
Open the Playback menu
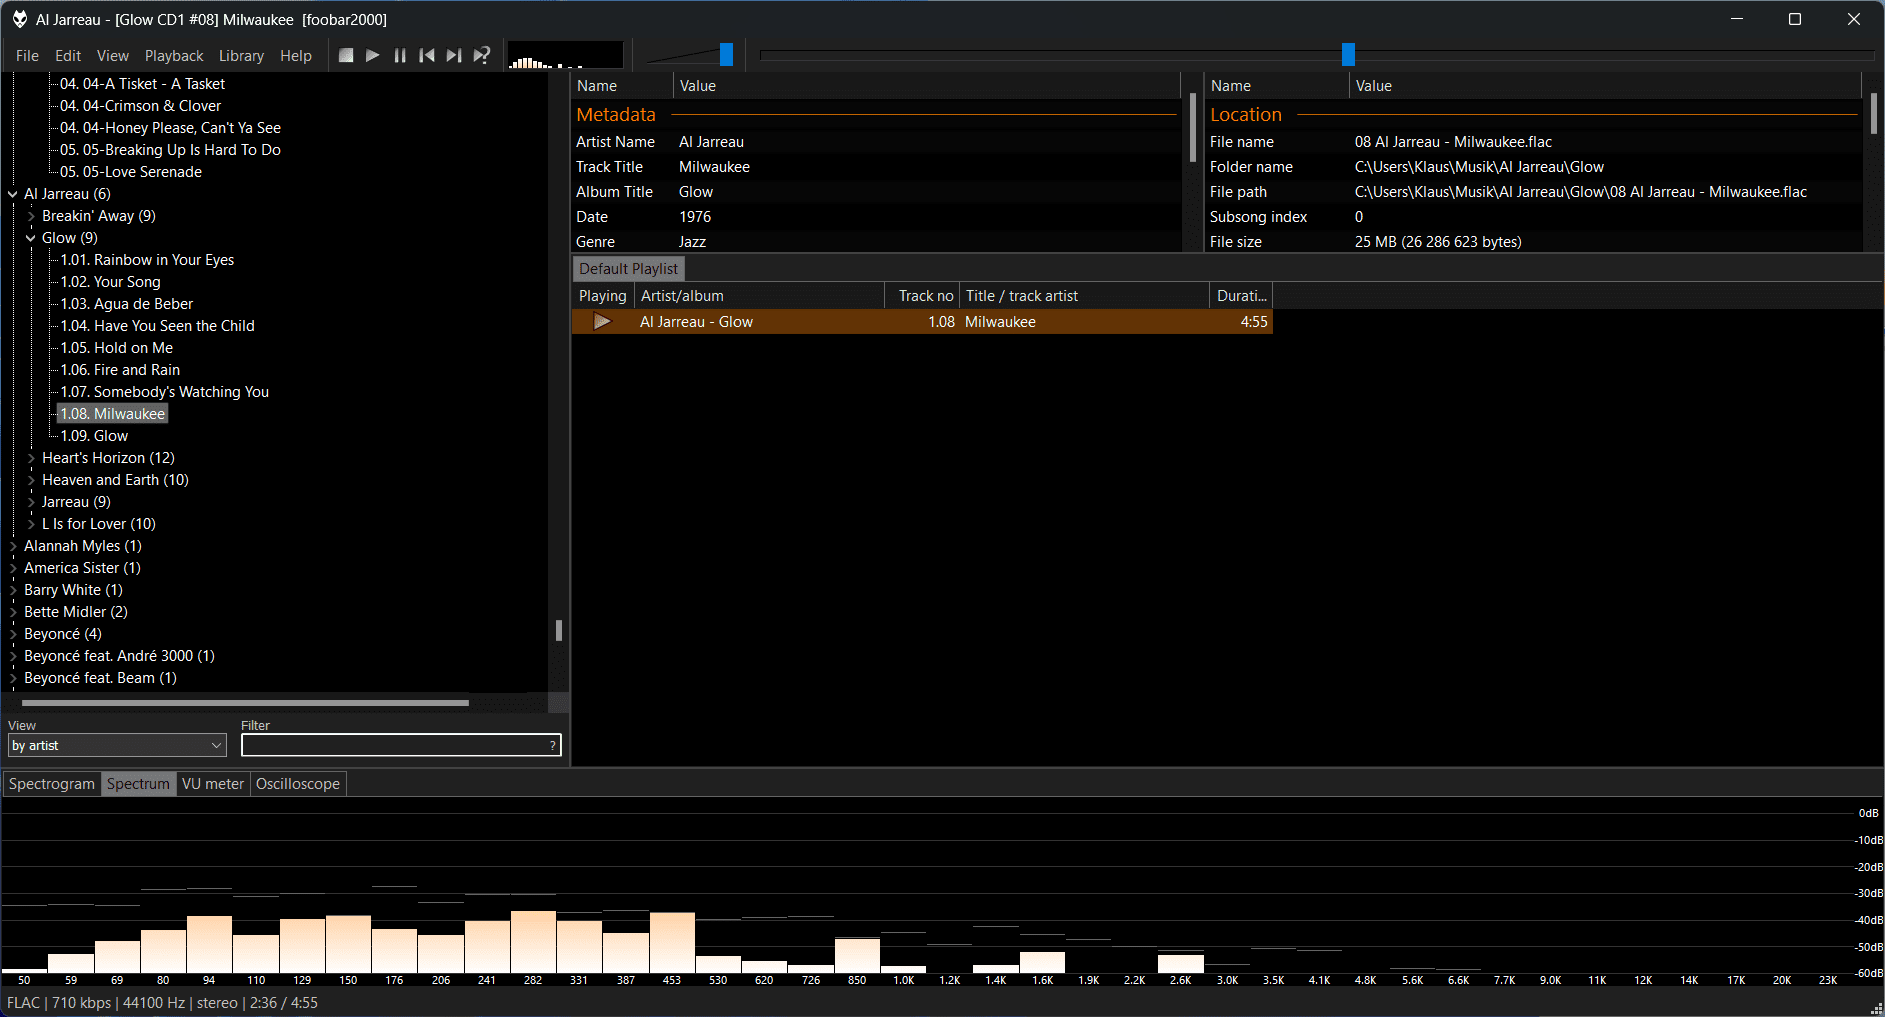click(174, 56)
